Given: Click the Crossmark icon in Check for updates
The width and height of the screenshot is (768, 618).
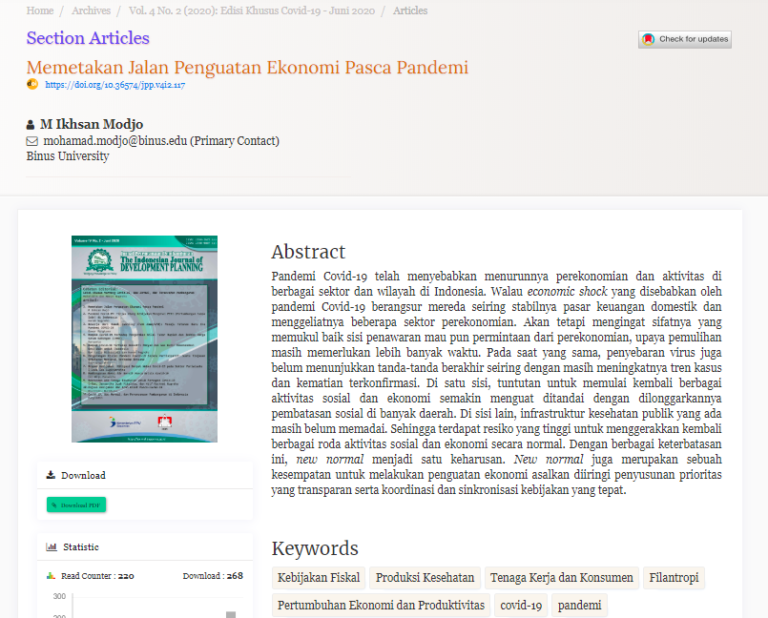Looking at the screenshot, I should [x=649, y=39].
